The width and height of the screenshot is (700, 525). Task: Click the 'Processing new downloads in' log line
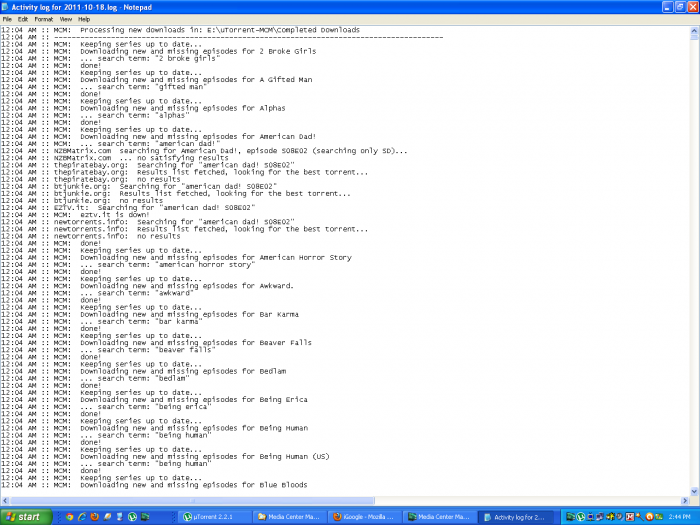180,30
